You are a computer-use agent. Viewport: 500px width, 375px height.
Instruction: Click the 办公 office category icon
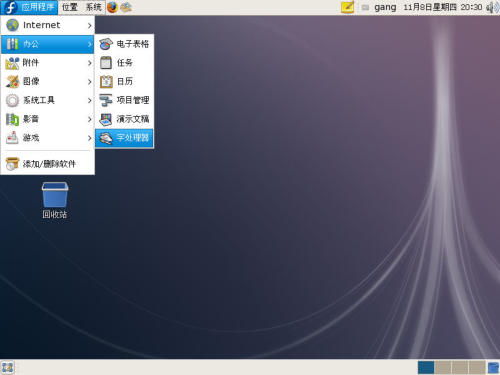point(12,44)
